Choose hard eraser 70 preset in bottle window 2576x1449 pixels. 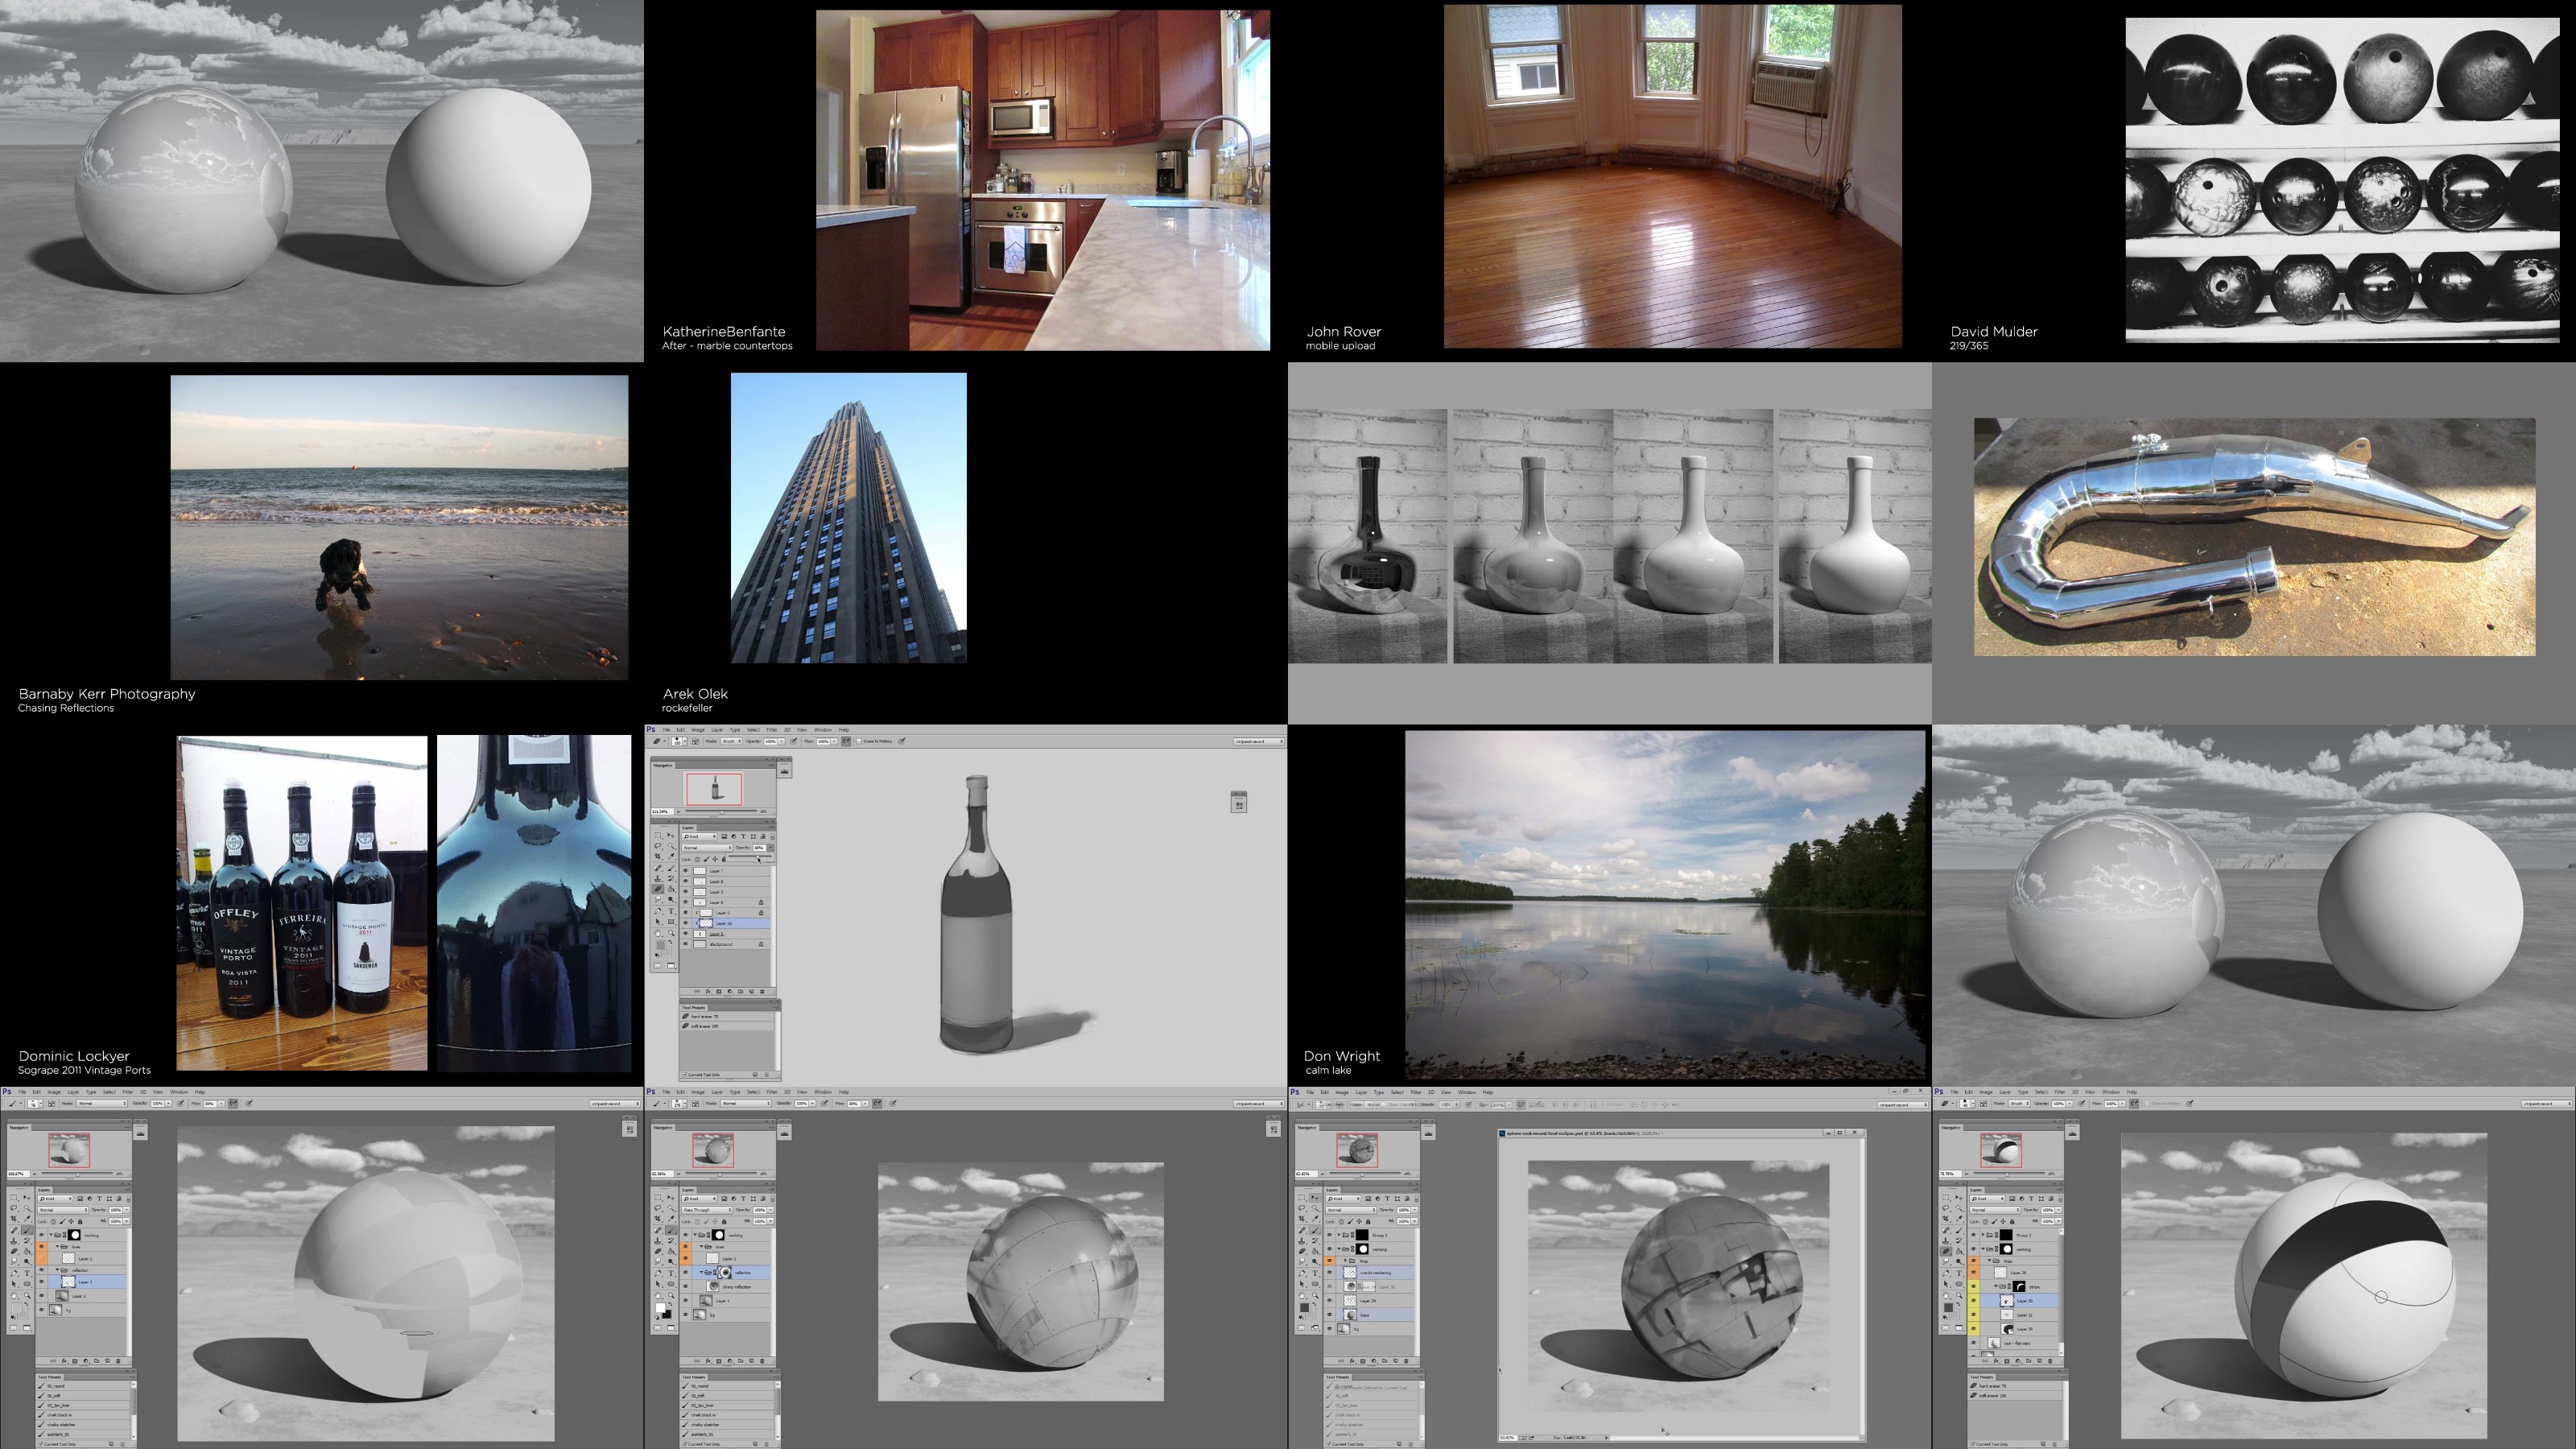click(x=728, y=1017)
